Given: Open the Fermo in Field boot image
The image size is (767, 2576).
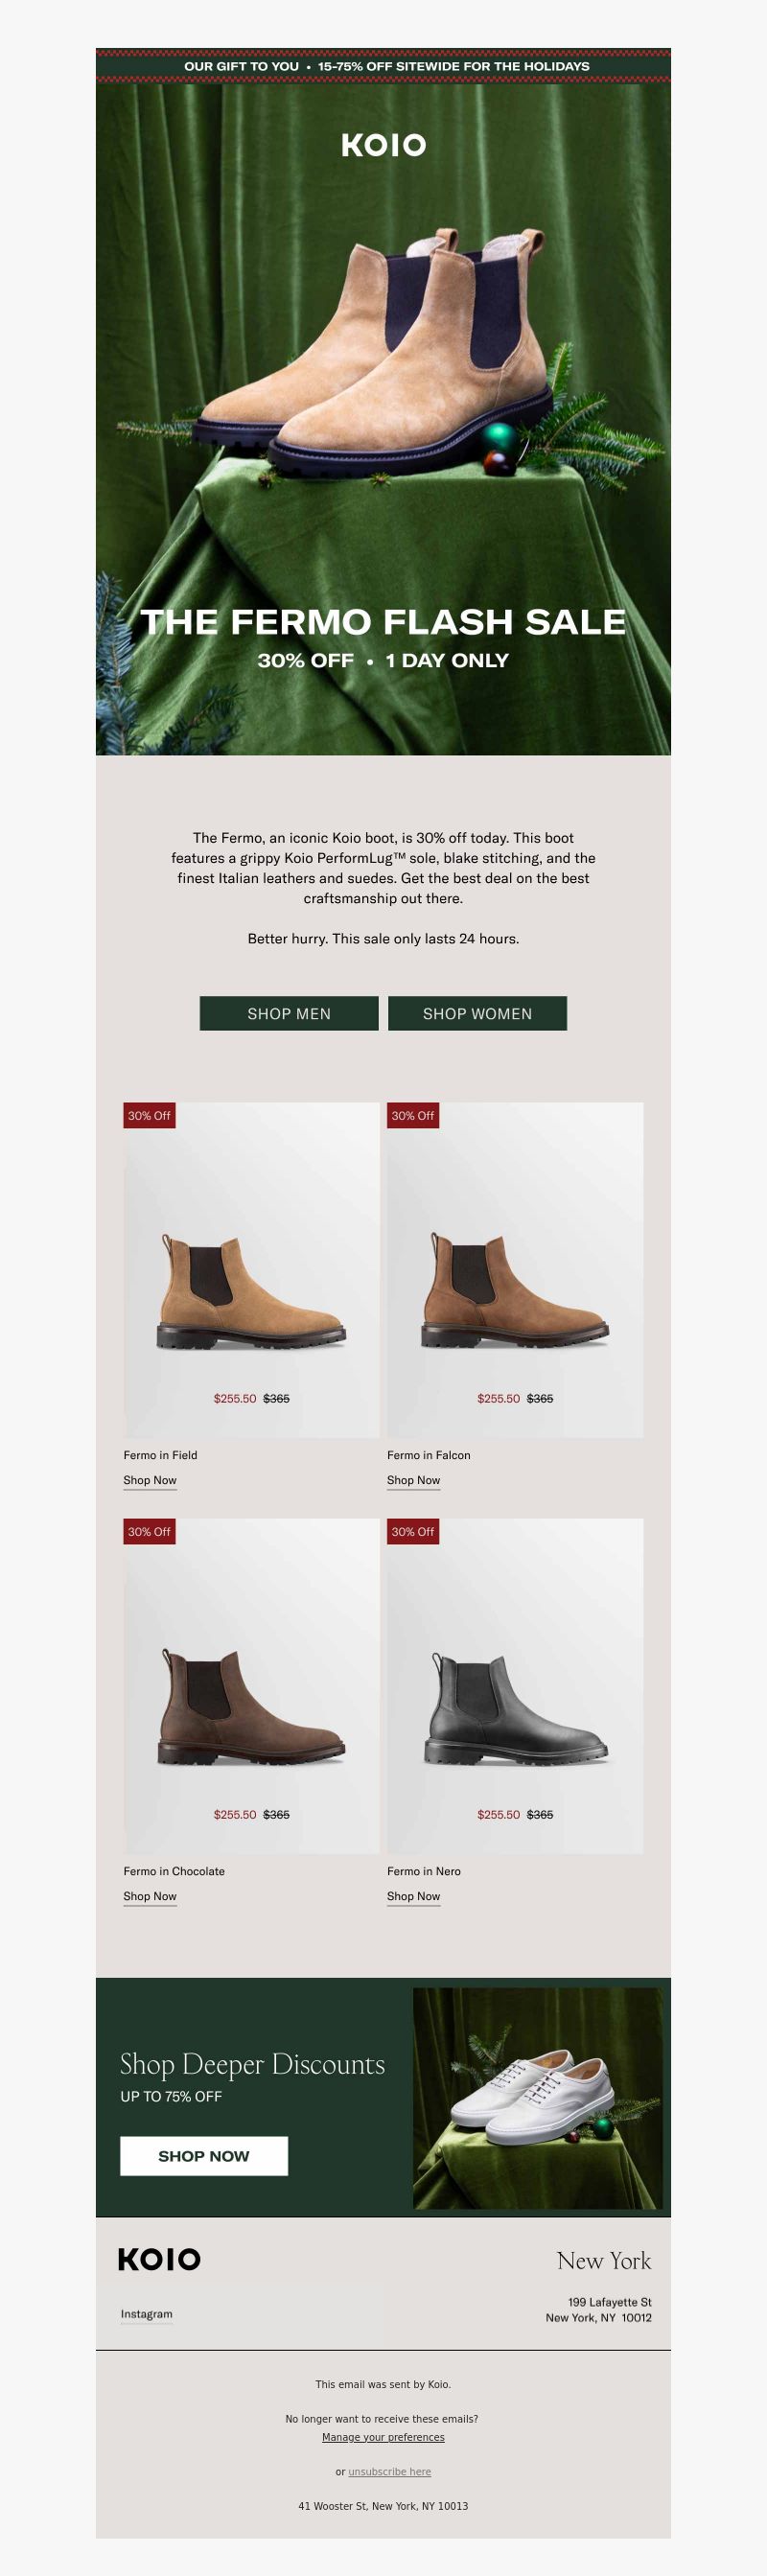Looking at the screenshot, I should [x=251, y=1270].
